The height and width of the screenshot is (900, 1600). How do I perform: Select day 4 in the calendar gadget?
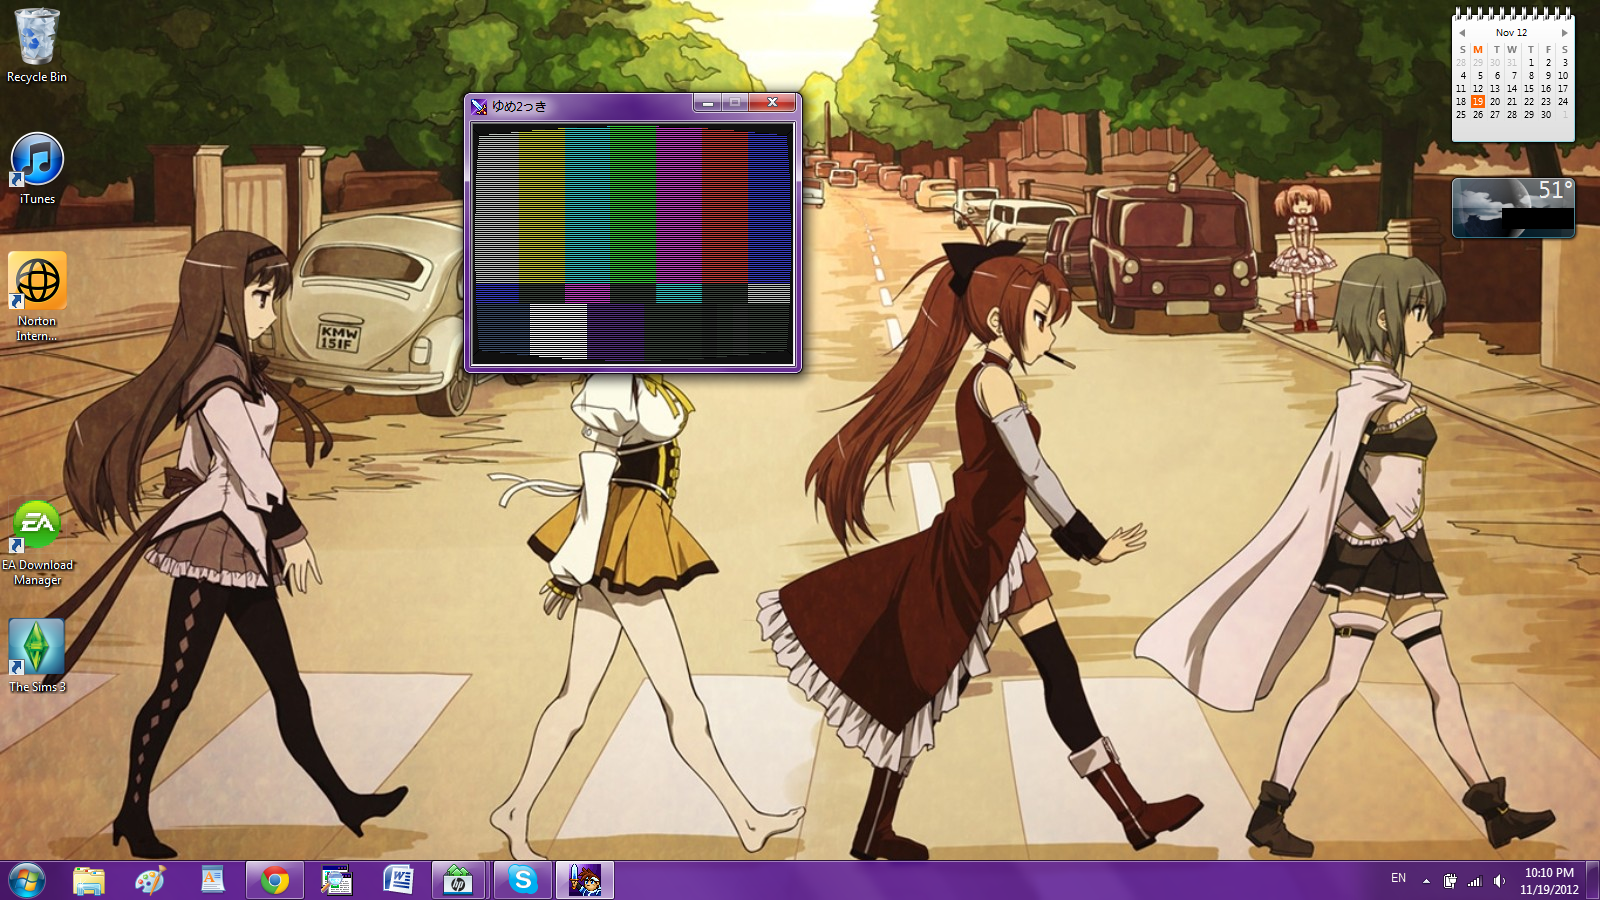pos(1462,76)
